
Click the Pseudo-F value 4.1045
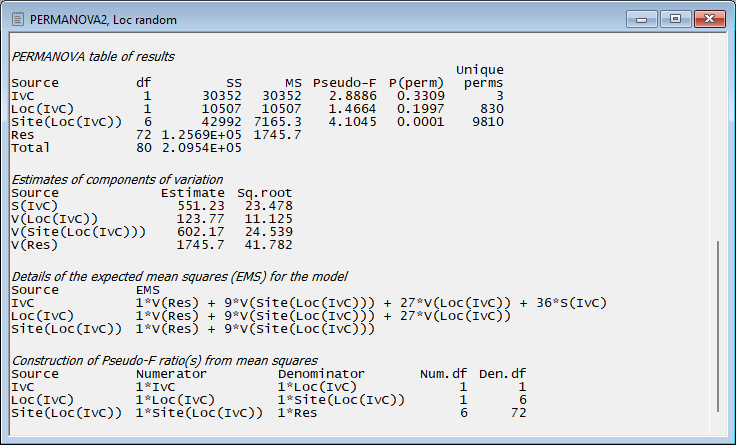(x=343, y=121)
